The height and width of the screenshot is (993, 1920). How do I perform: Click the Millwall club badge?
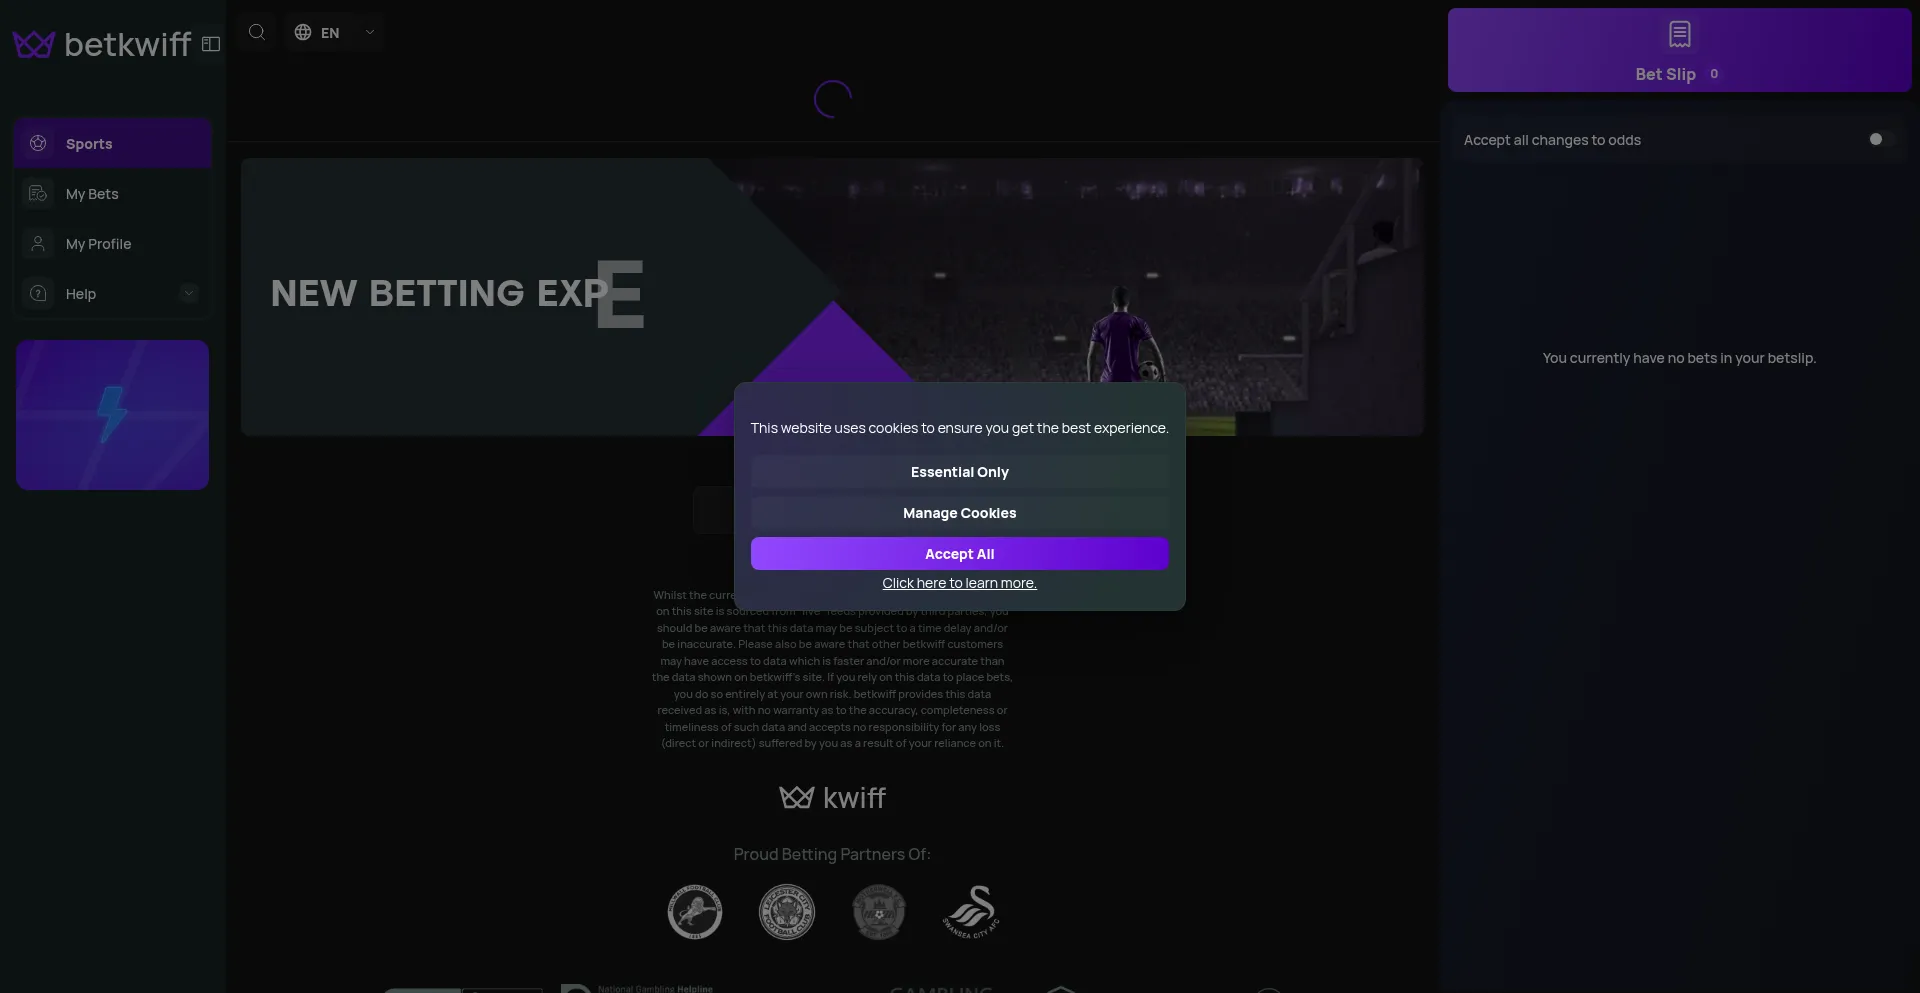tap(695, 912)
